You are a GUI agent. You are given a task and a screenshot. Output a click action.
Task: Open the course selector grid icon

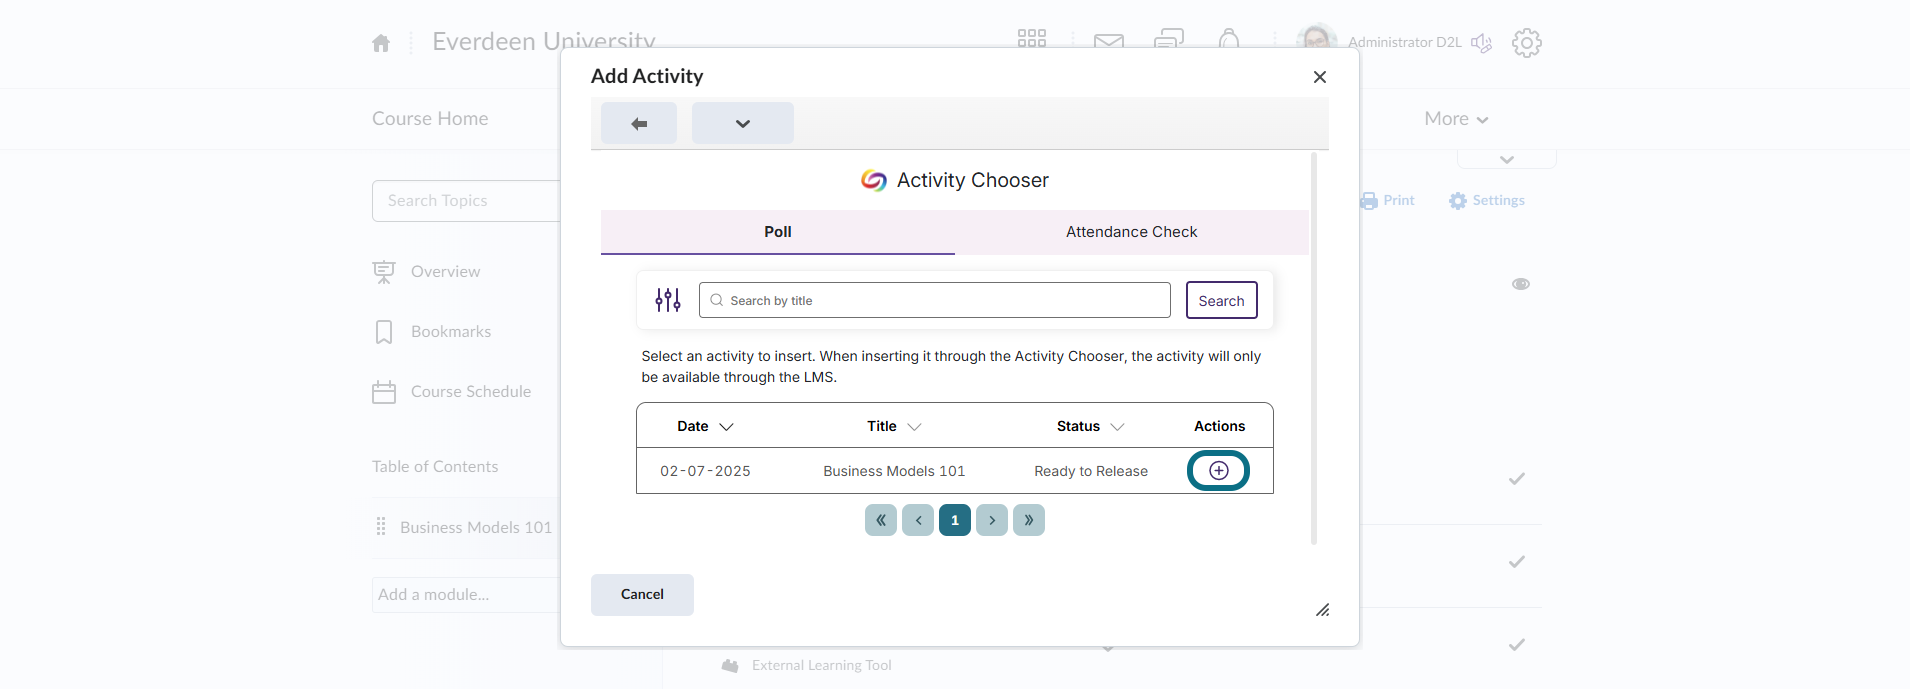pos(1032,39)
